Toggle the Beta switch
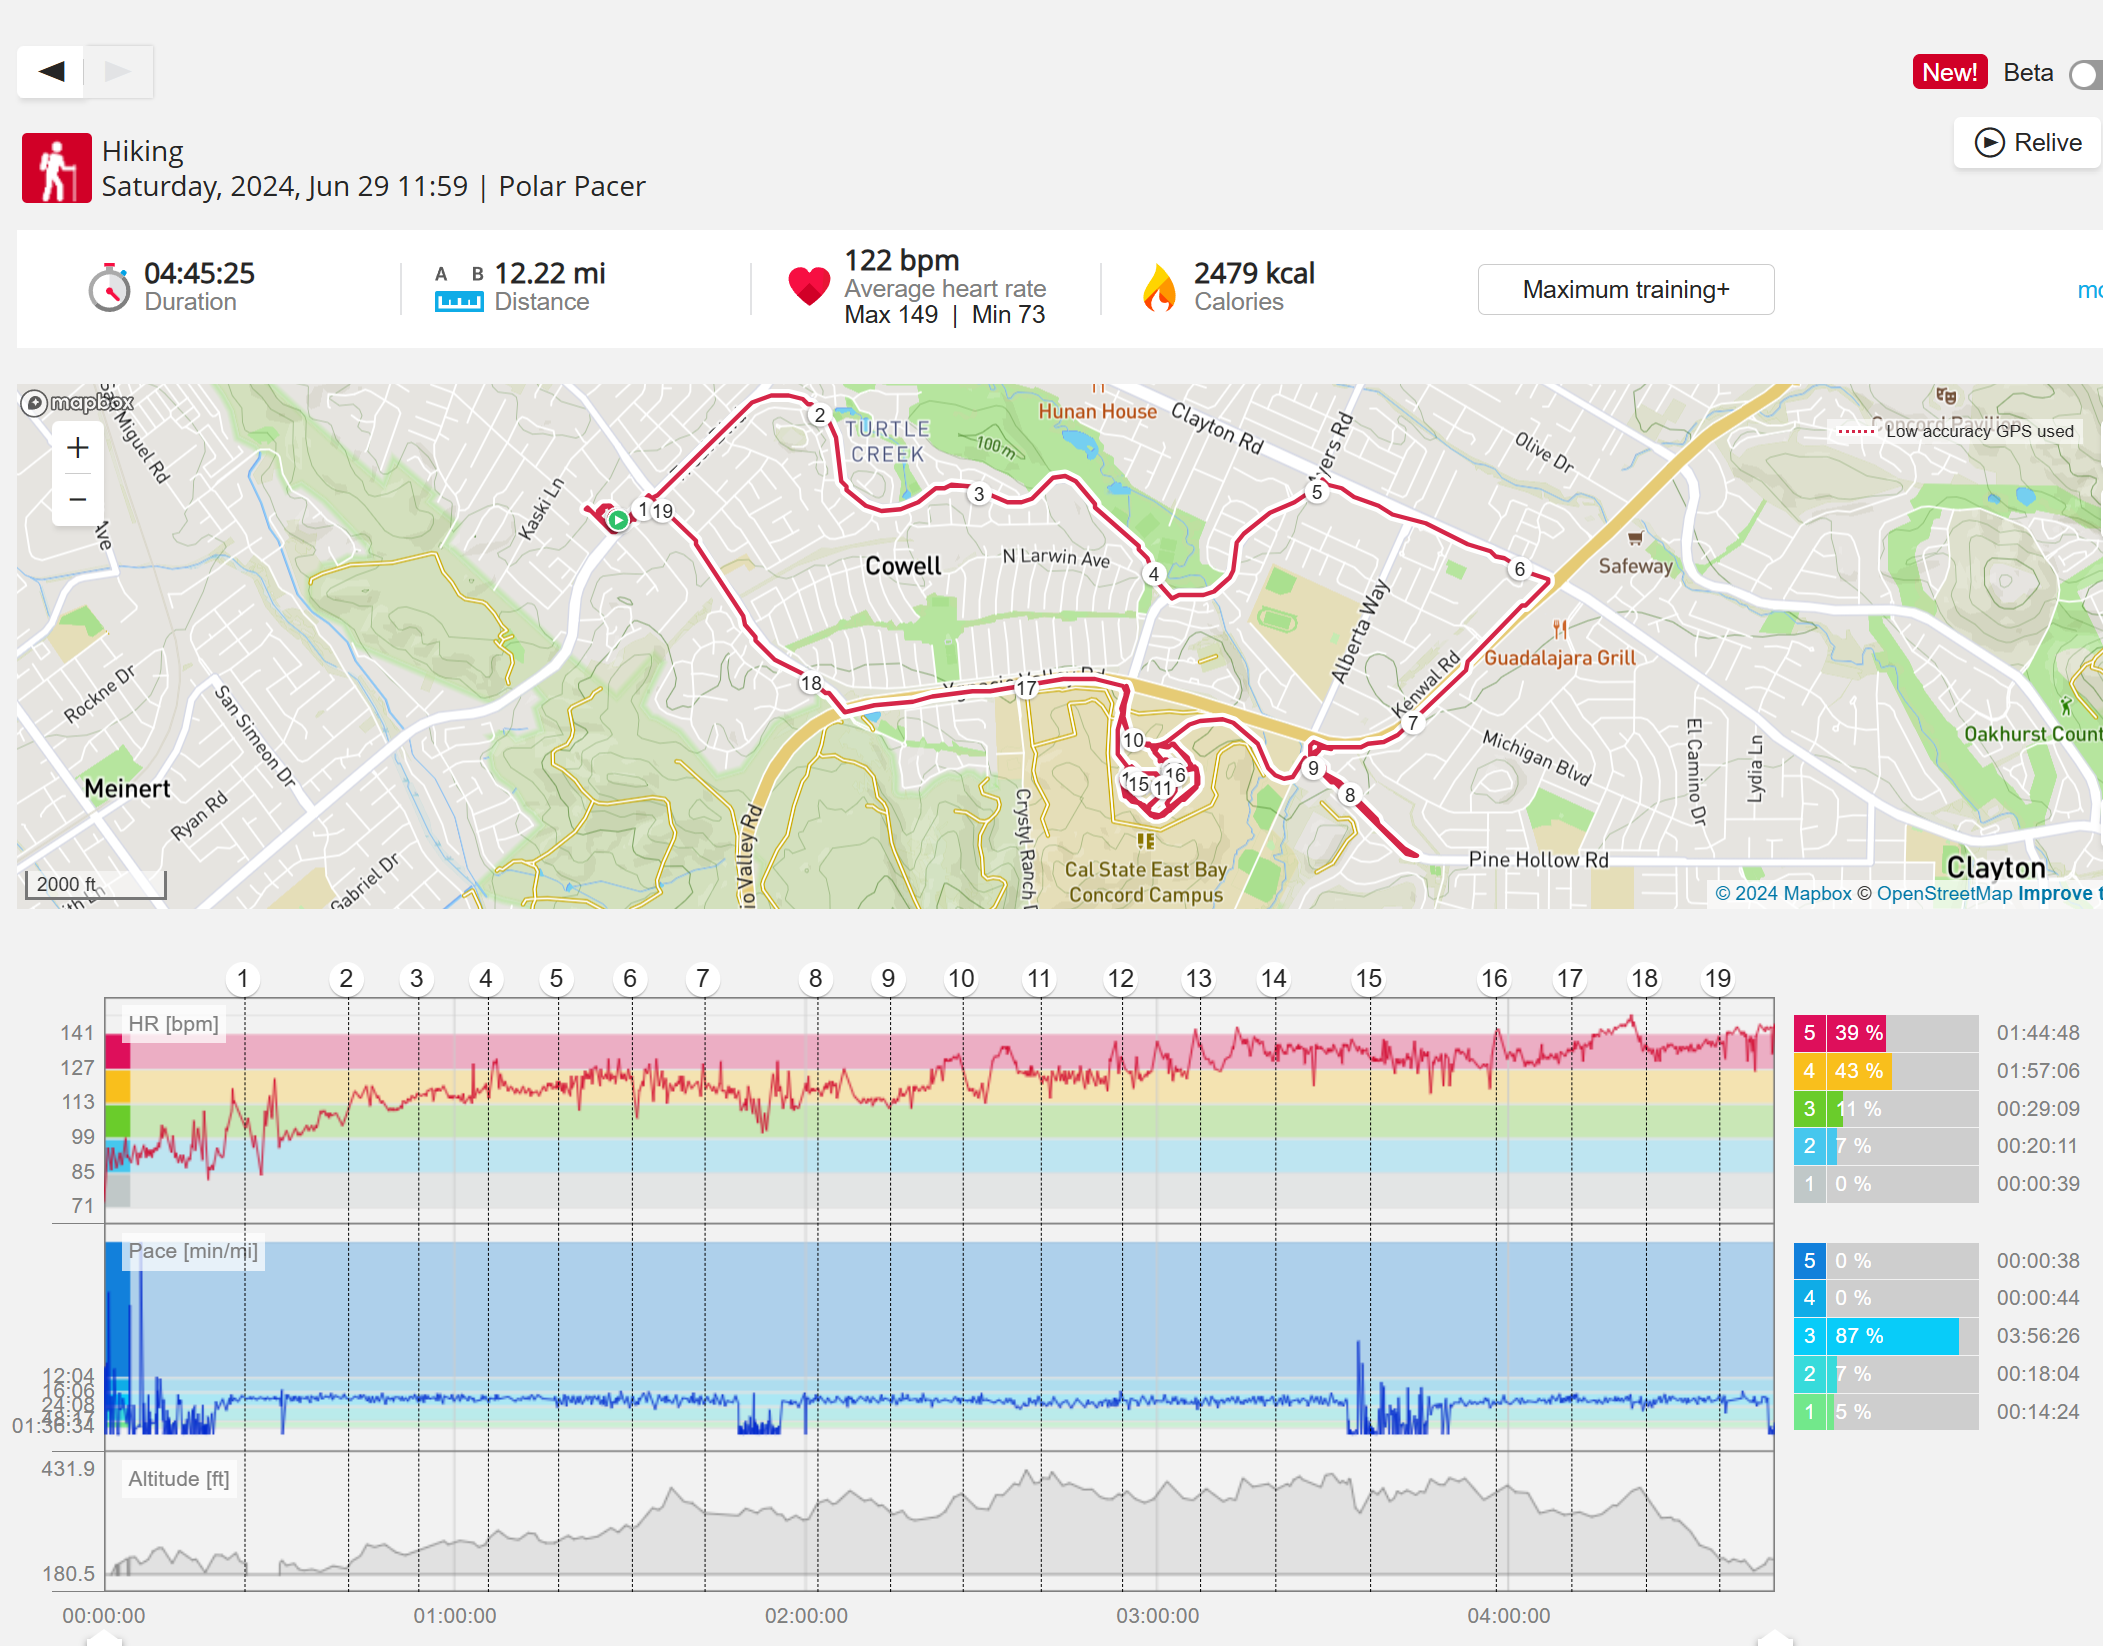Screen dimensions: 2103x1646 (2086, 74)
